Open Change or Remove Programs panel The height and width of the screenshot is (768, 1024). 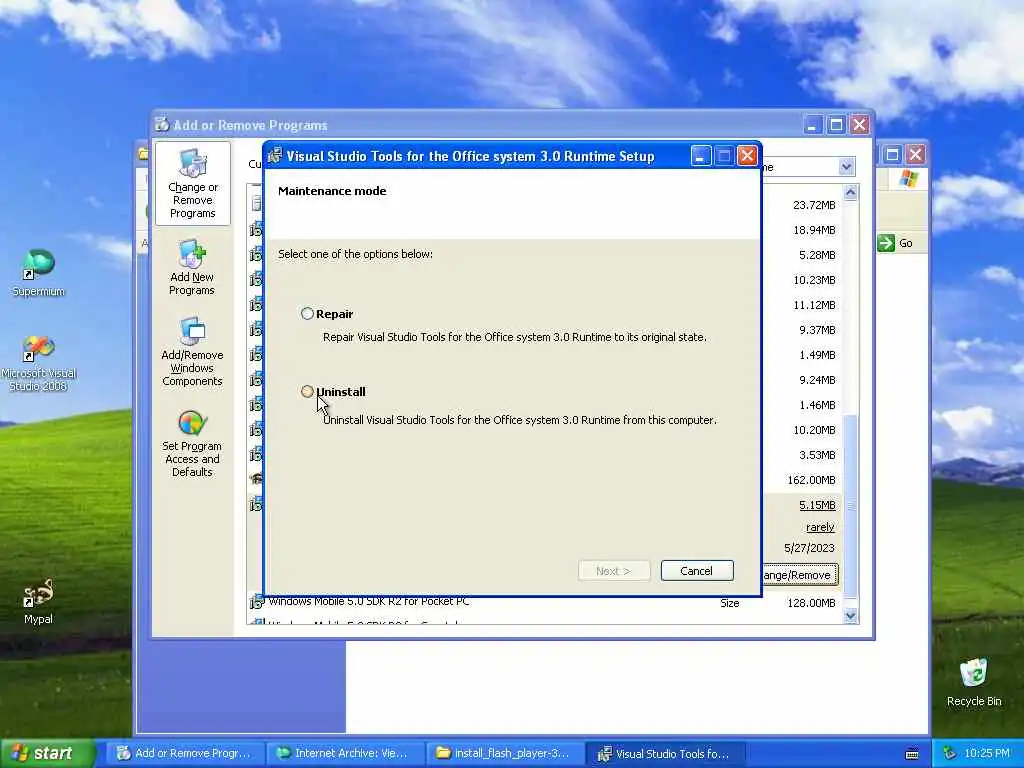click(193, 184)
